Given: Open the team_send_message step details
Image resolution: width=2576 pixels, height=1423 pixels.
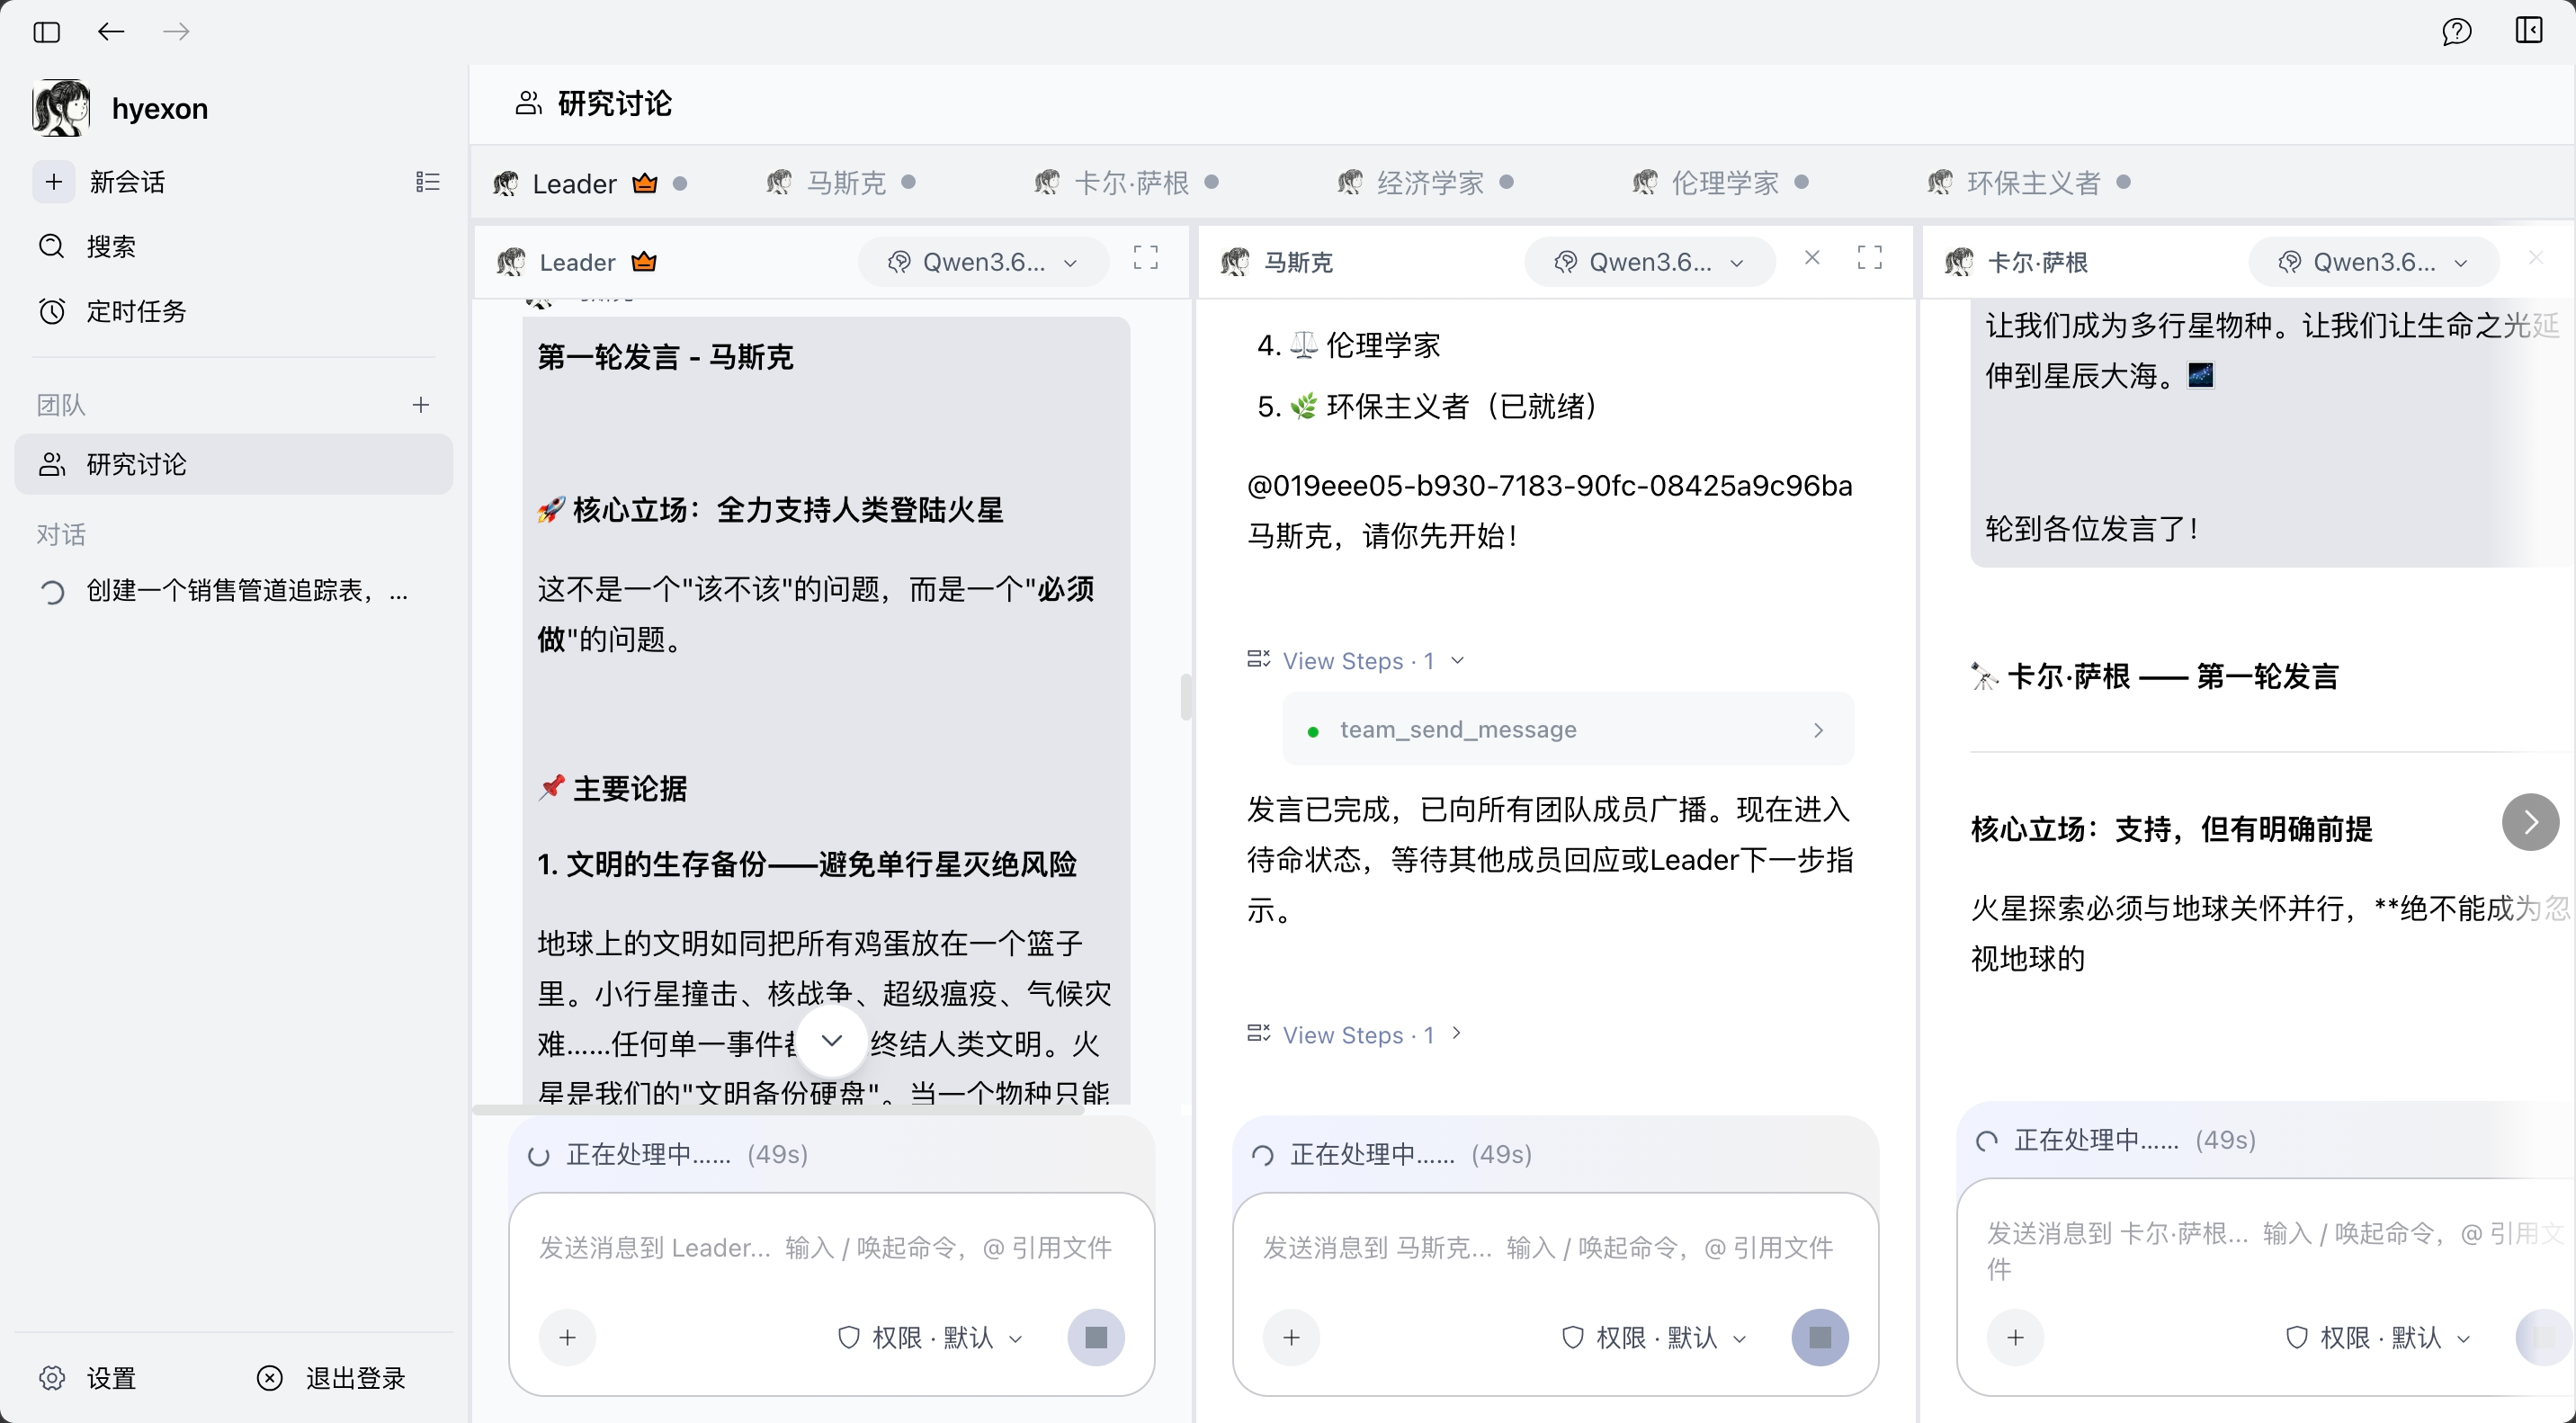Looking at the screenshot, I should point(1567,729).
